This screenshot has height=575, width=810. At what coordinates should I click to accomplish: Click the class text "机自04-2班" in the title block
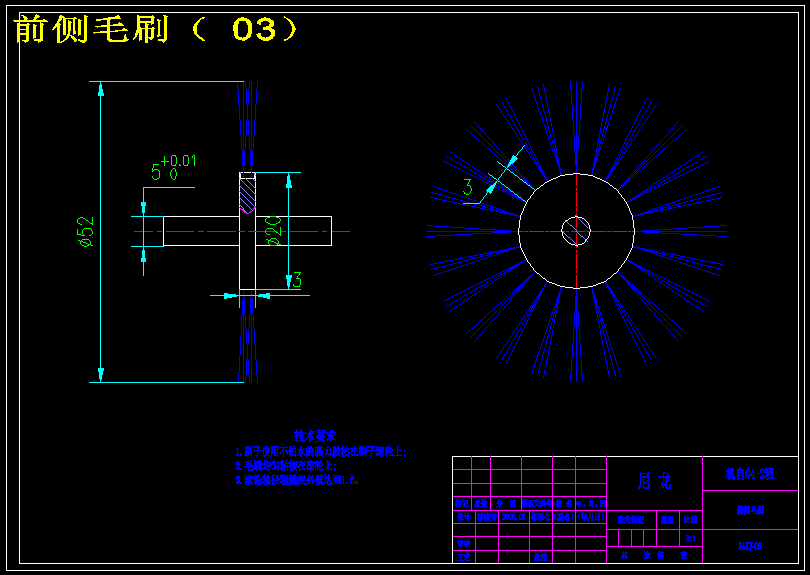[x=750, y=474]
